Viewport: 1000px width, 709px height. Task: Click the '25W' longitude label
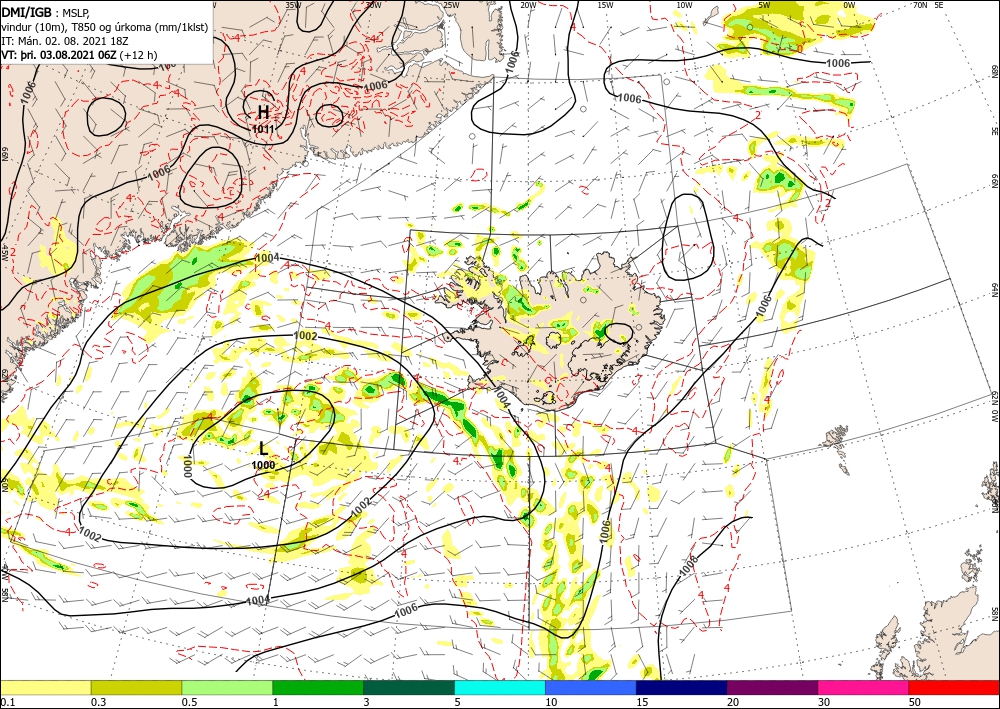coord(451,5)
